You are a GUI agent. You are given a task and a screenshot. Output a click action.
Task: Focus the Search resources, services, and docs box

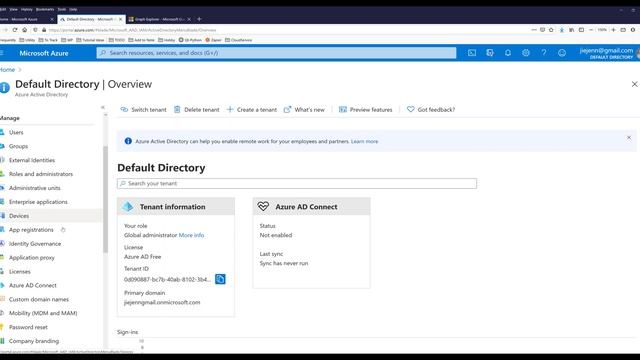pos(276,53)
